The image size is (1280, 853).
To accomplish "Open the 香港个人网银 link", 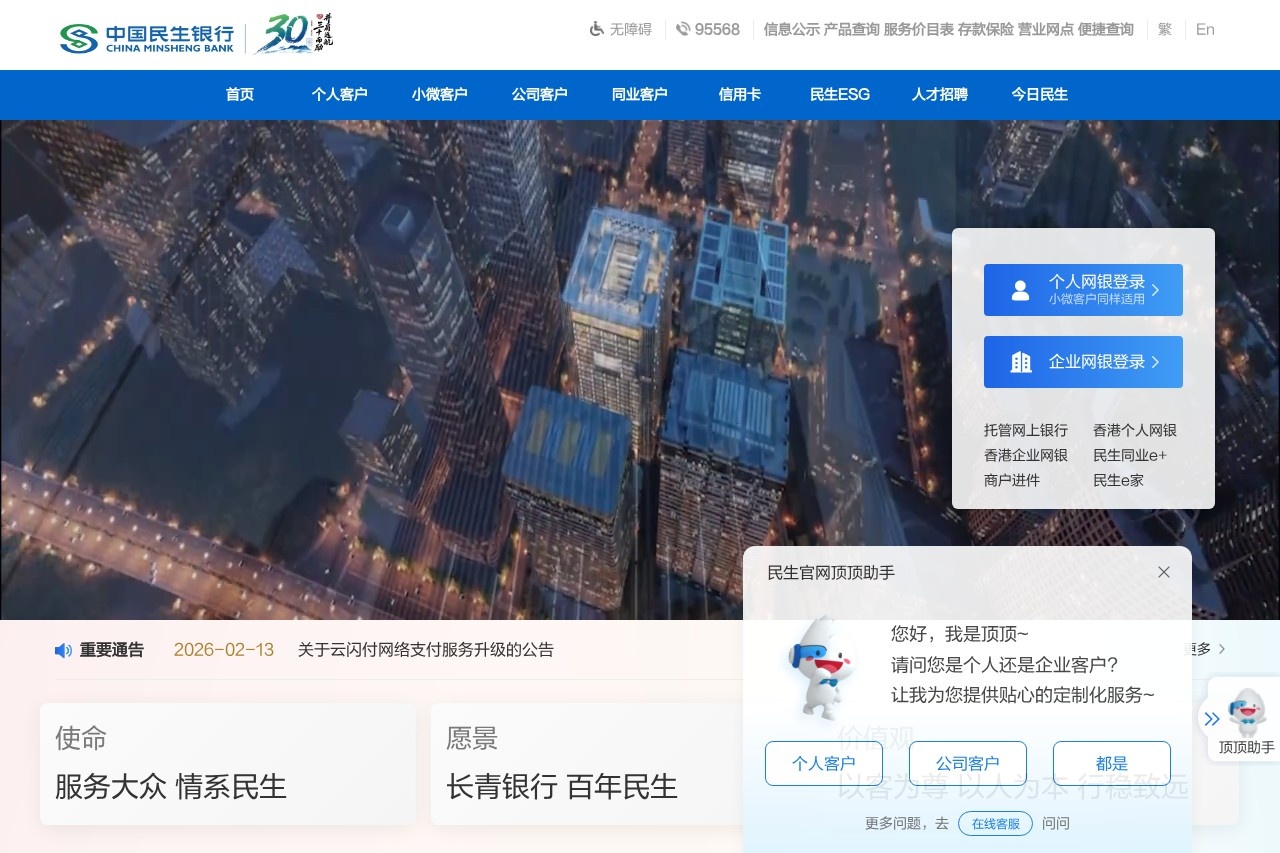I will pos(1135,430).
